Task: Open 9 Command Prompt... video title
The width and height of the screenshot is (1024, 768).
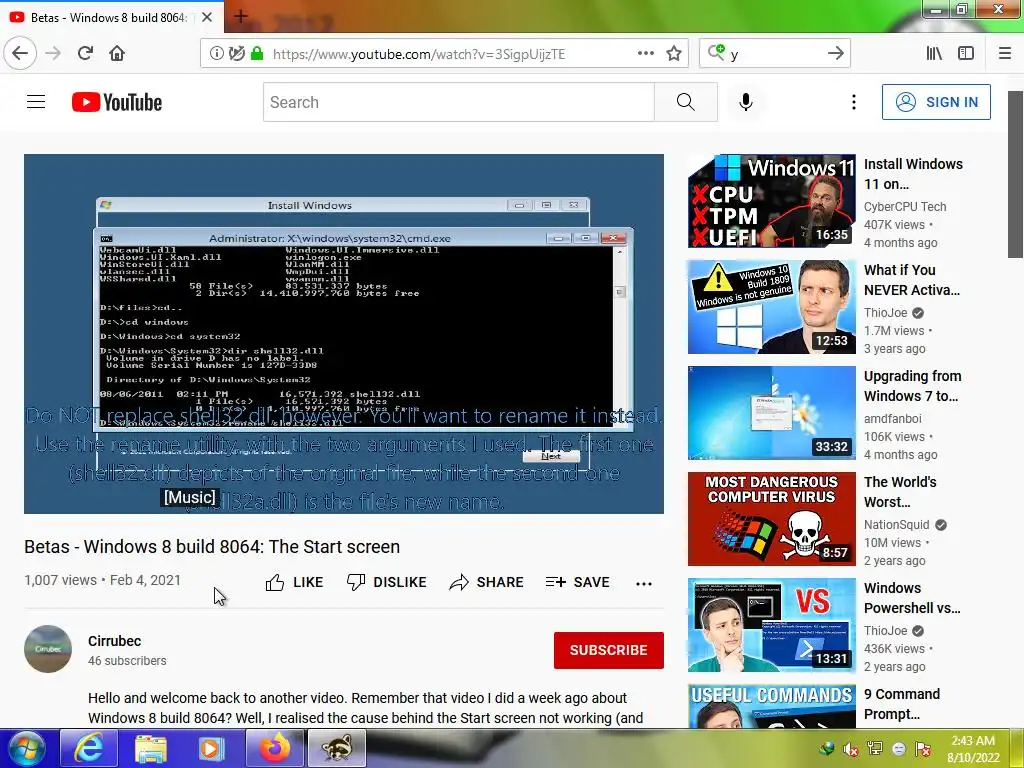Action: coord(902,704)
